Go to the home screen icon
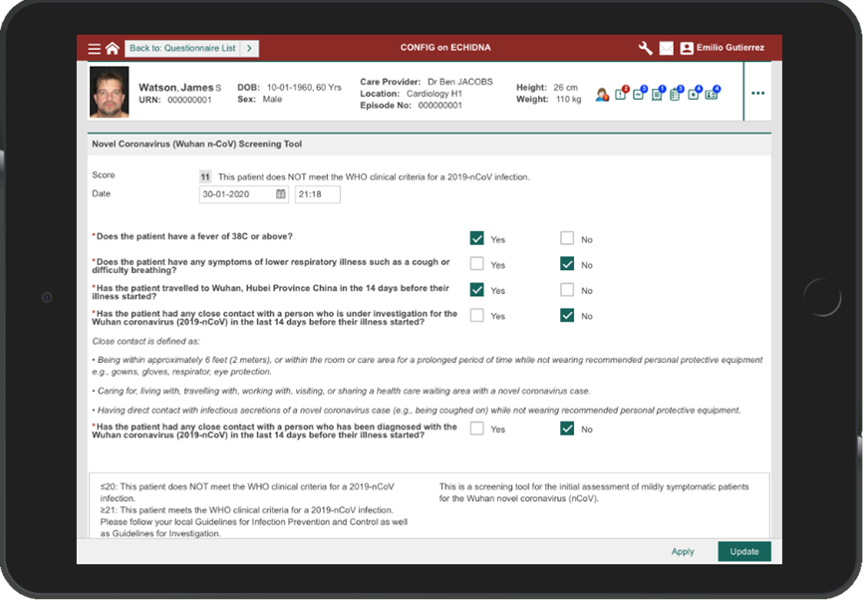 (x=113, y=49)
